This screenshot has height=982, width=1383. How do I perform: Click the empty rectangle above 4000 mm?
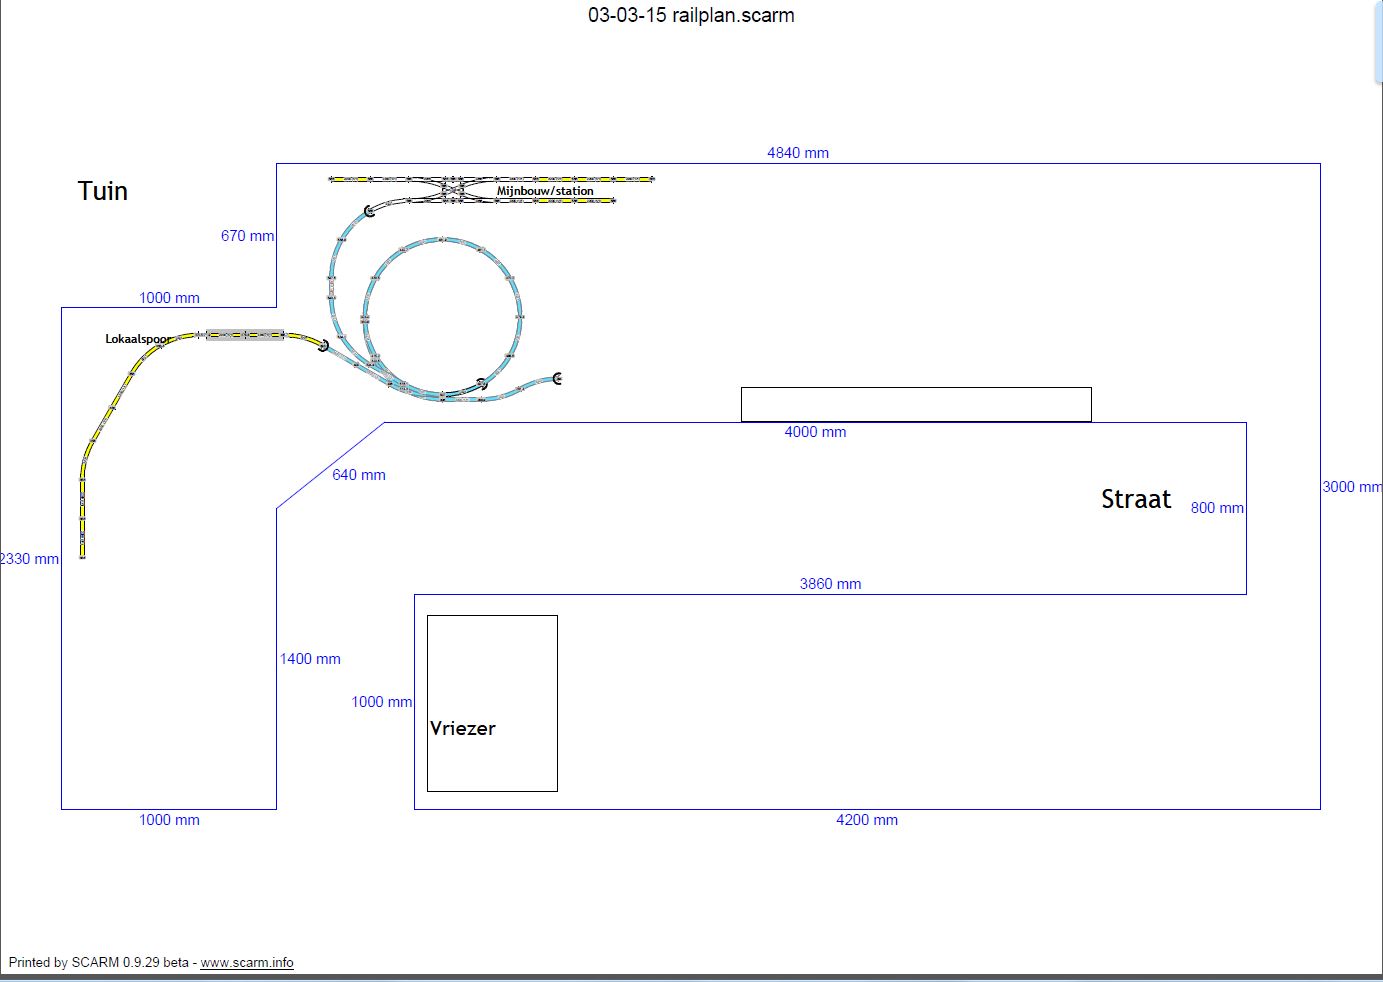point(916,404)
